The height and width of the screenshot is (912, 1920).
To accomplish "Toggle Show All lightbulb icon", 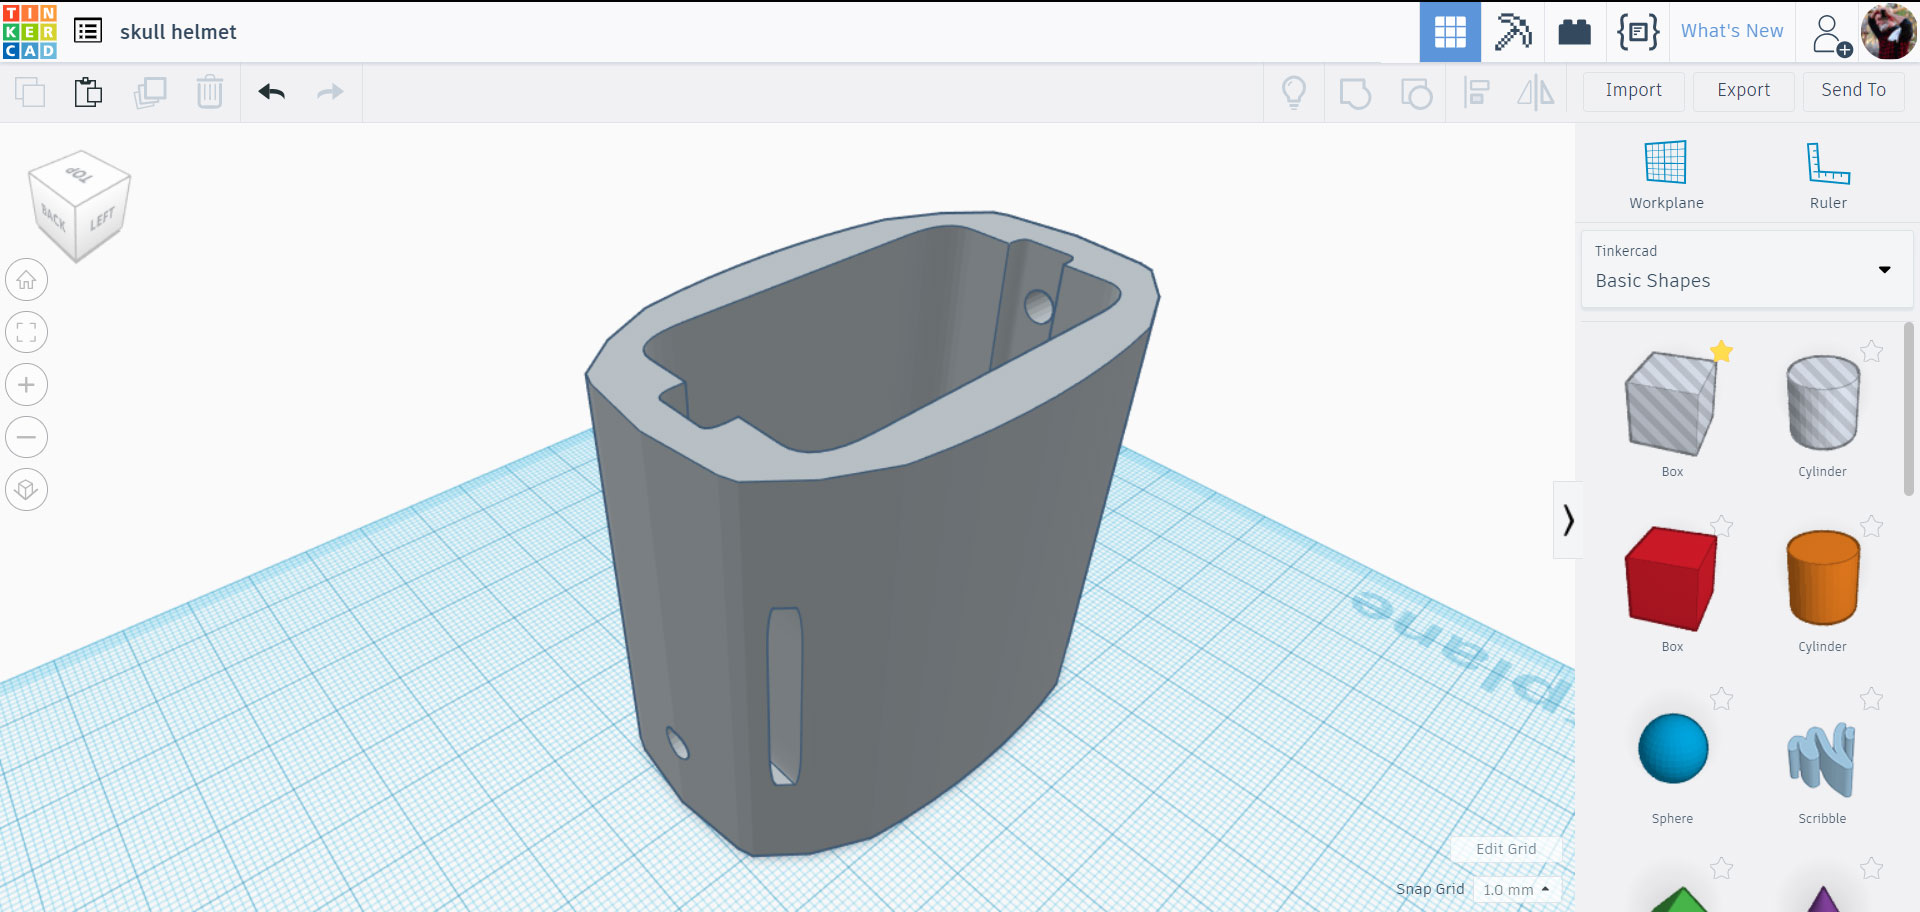I will (x=1294, y=93).
